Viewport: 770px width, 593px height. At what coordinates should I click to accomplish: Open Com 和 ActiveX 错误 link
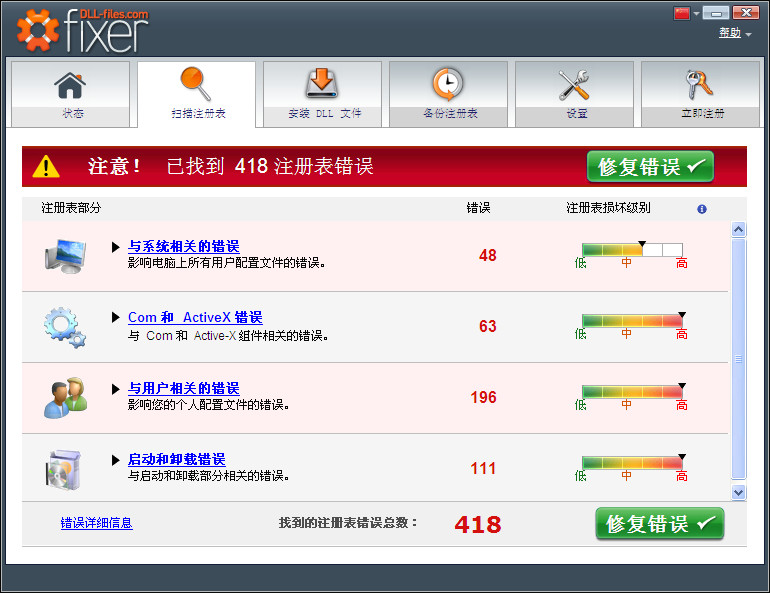[x=195, y=317]
